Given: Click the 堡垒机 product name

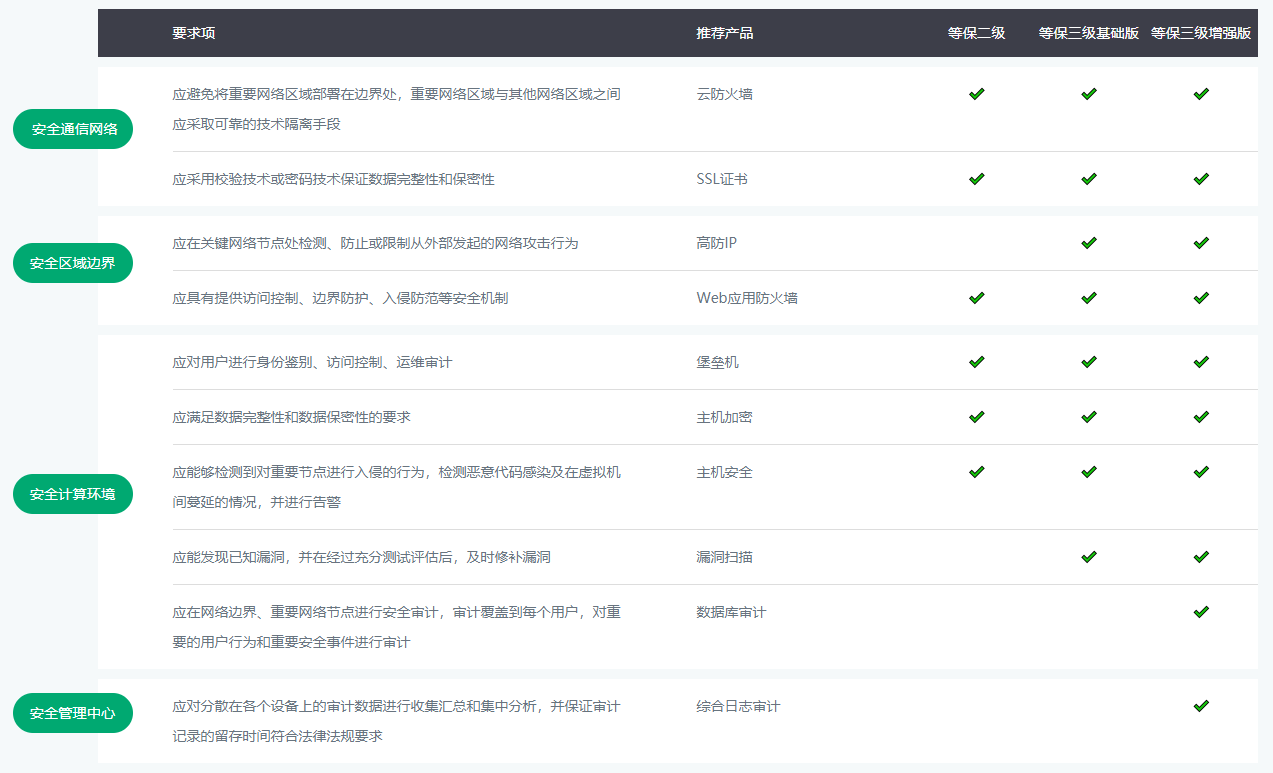Looking at the screenshot, I should [x=718, y=362].
